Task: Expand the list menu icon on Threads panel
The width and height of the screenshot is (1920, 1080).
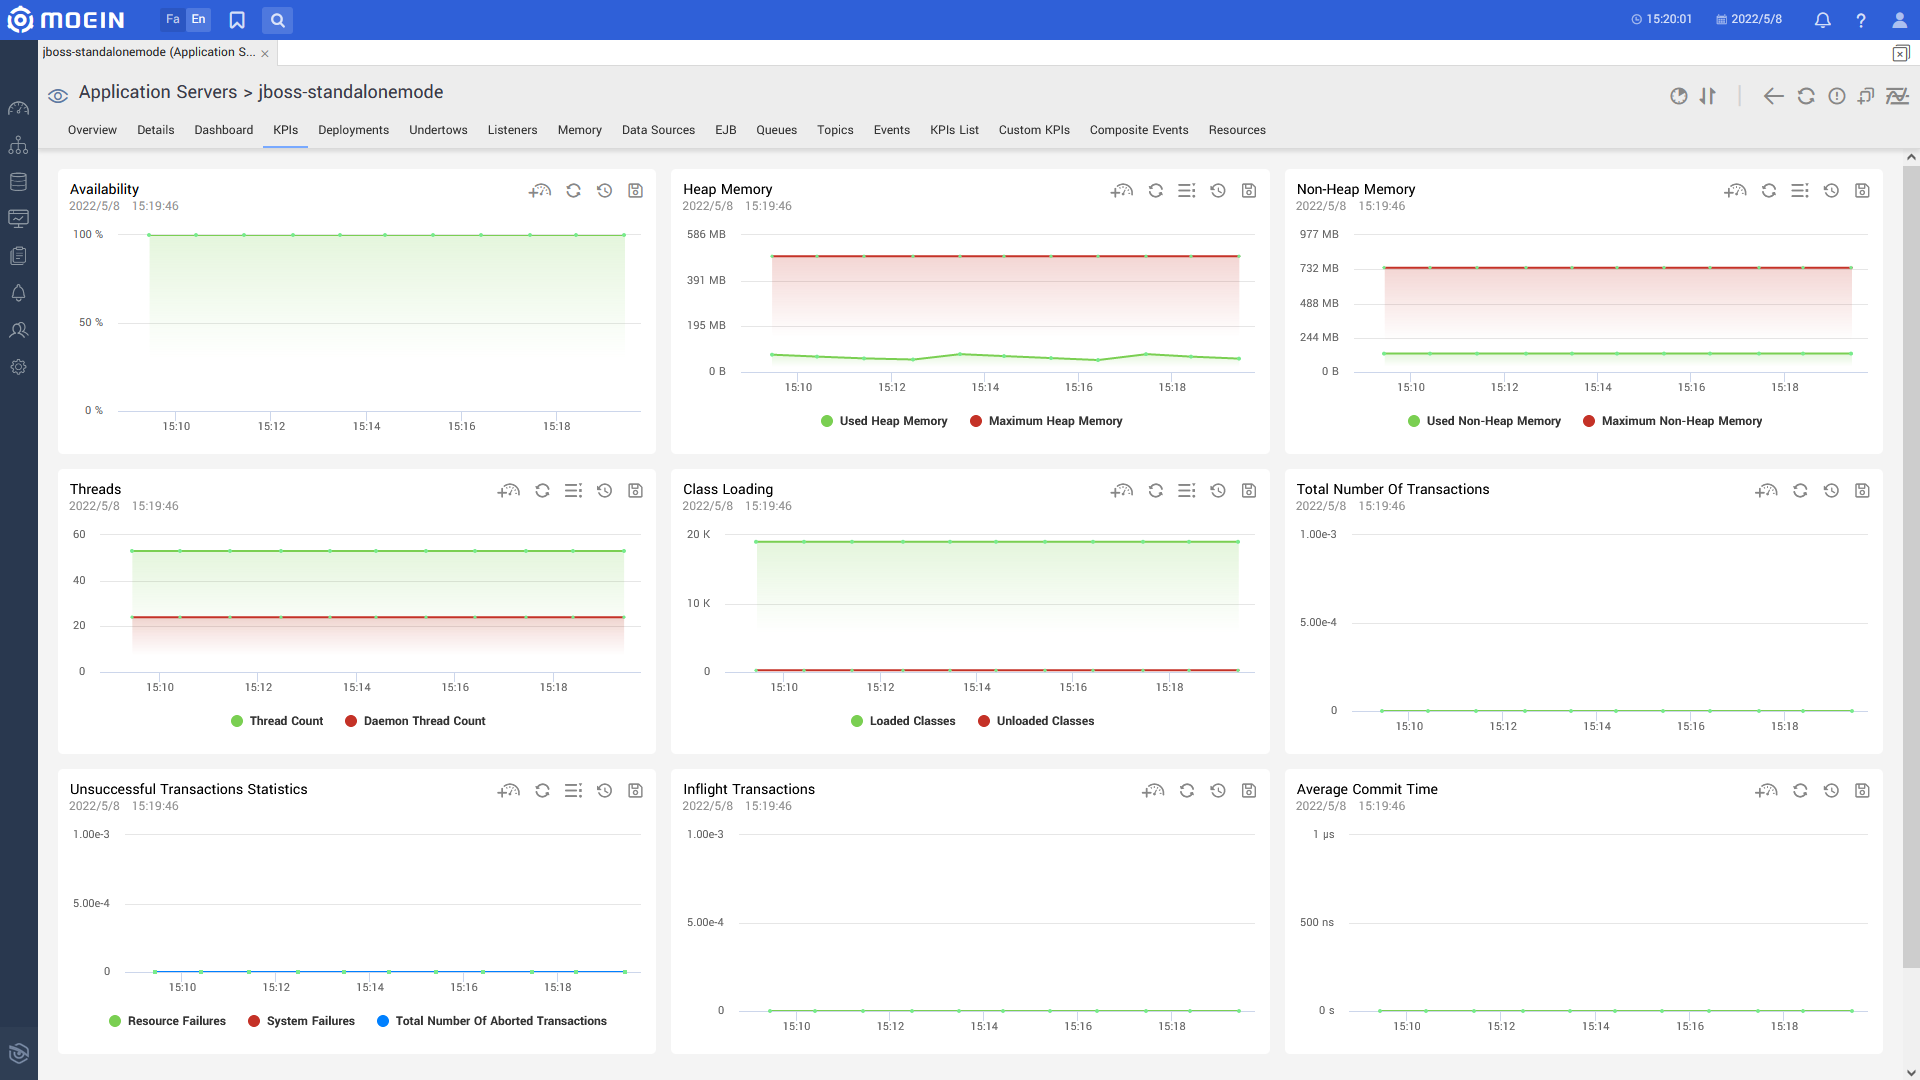Action: coord(574,491)
